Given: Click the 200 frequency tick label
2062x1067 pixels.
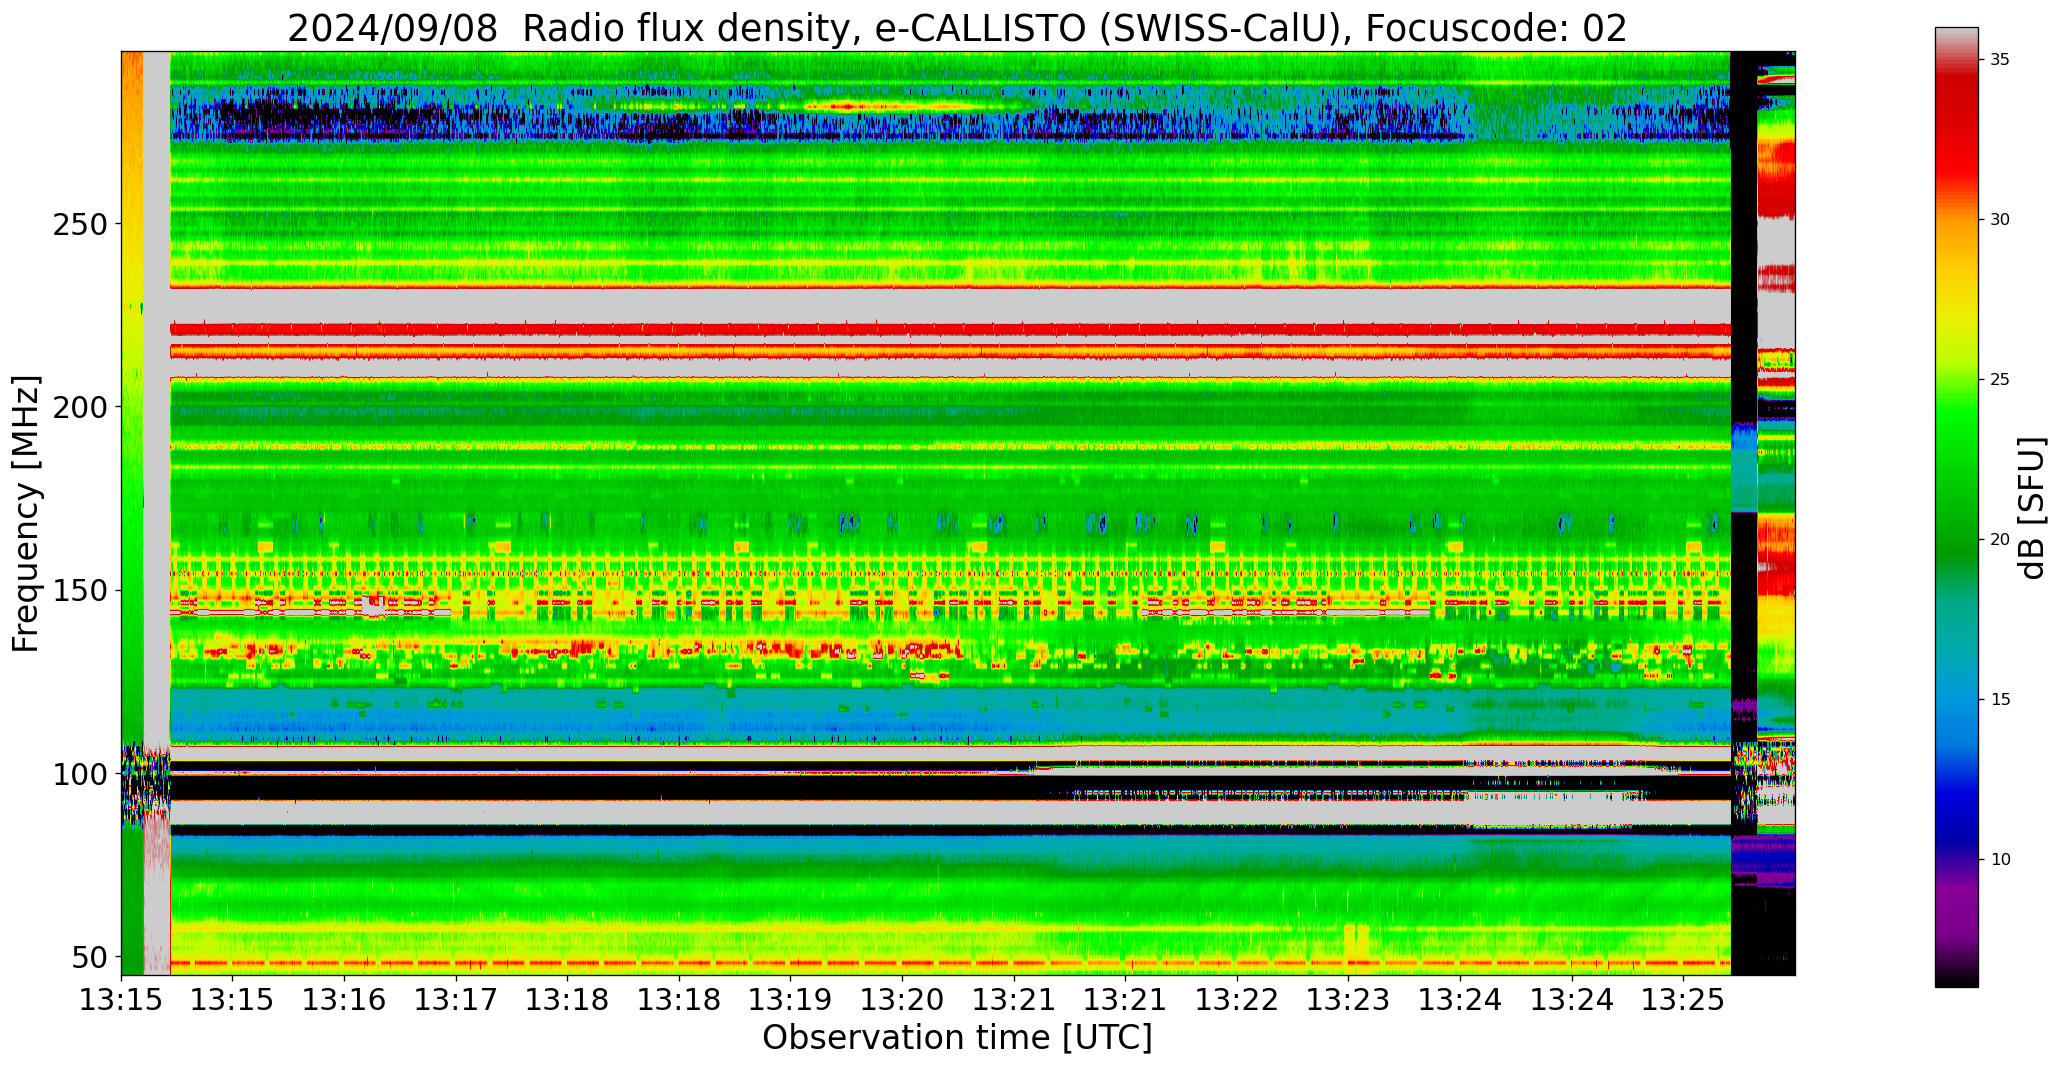Looking at the screenshot, I should click(78, 408).
